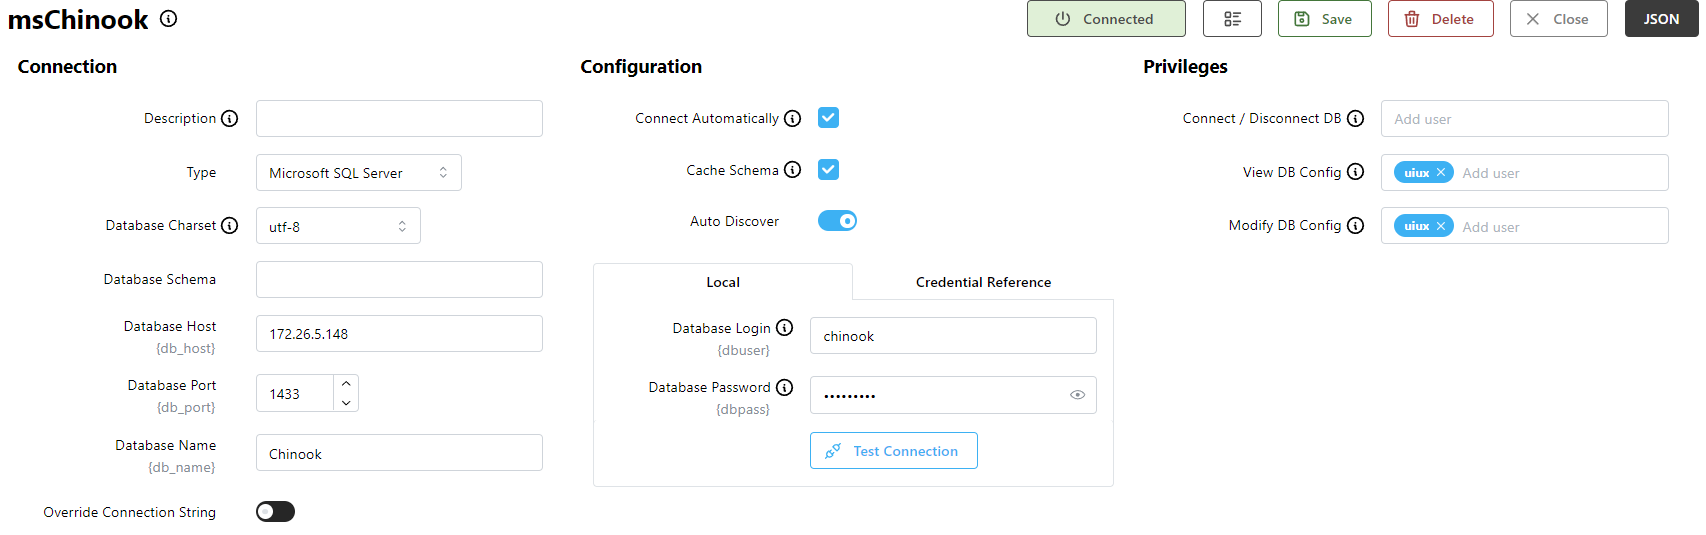Save the database configuration

[x=1324, y=19]
